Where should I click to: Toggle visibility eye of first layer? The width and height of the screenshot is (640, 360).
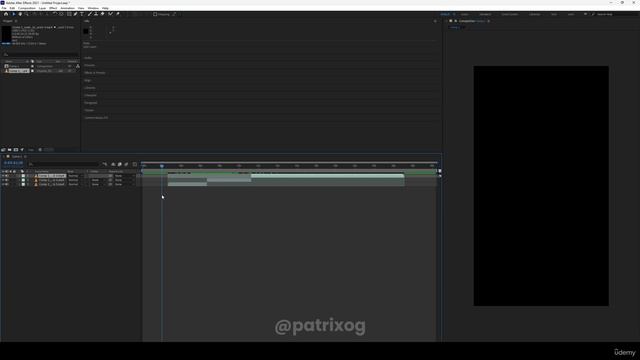3,176
